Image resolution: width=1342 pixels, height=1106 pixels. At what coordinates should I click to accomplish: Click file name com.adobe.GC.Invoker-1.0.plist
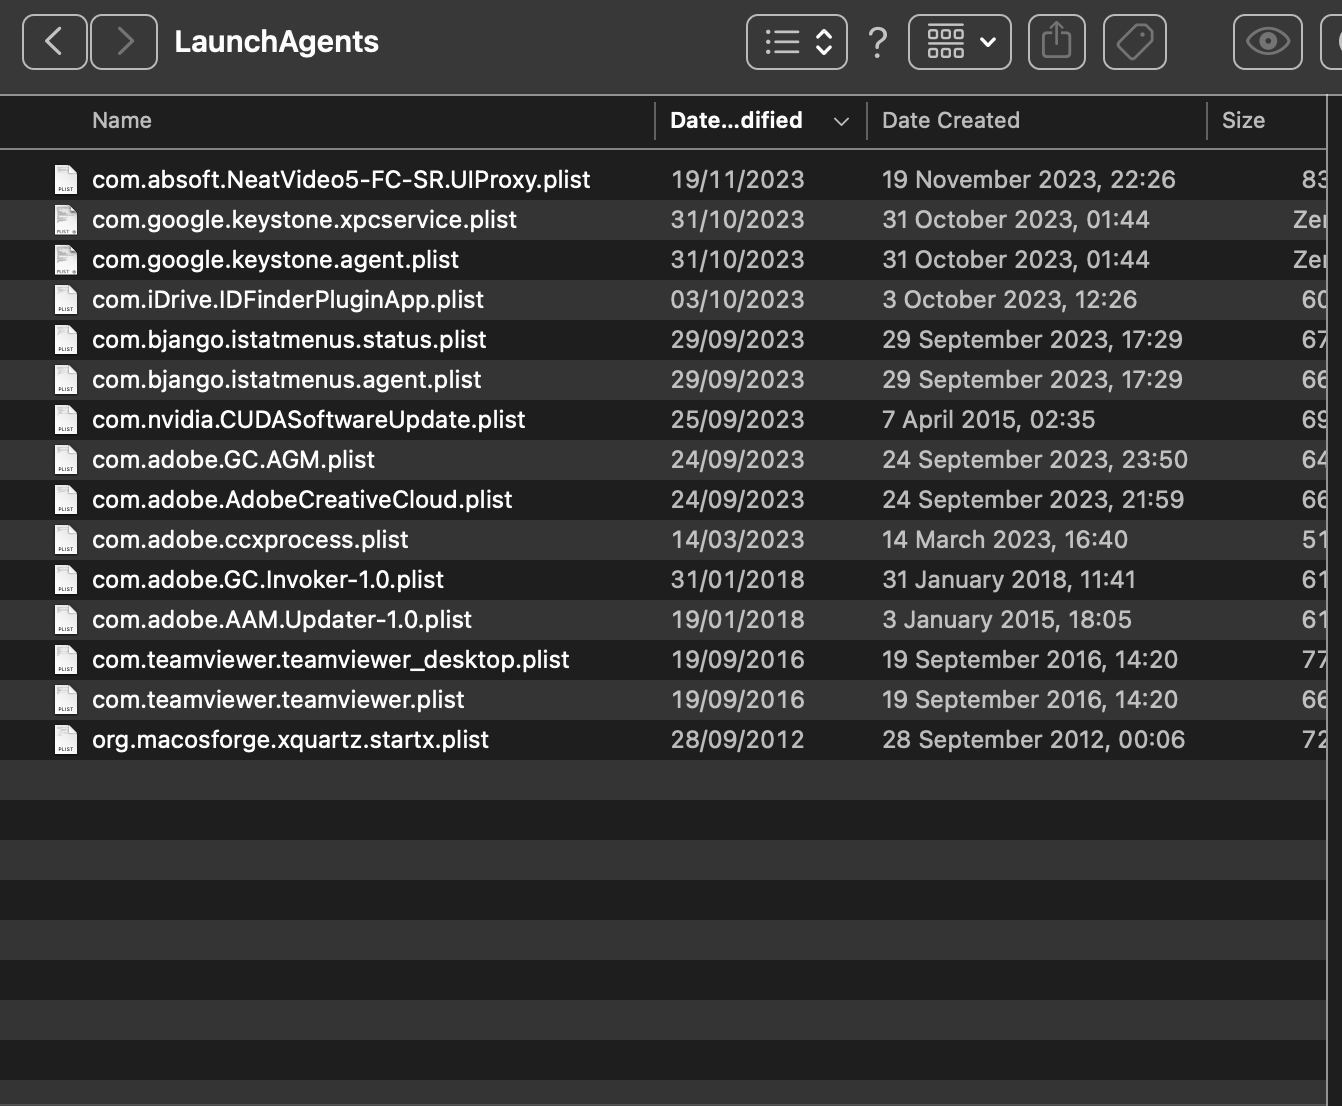268,580
